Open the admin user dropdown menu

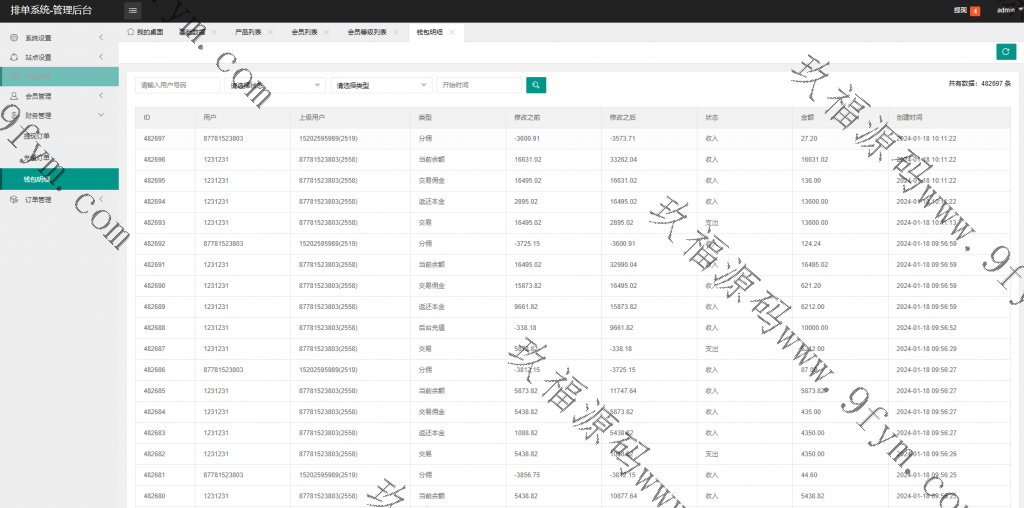[x=1008, y=10]
